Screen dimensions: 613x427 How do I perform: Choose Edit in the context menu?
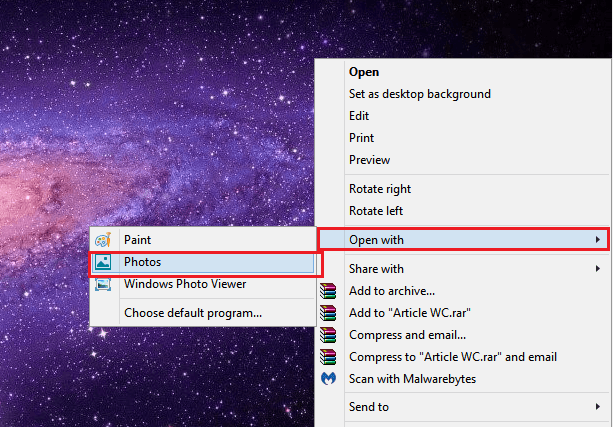click(463, 116)
